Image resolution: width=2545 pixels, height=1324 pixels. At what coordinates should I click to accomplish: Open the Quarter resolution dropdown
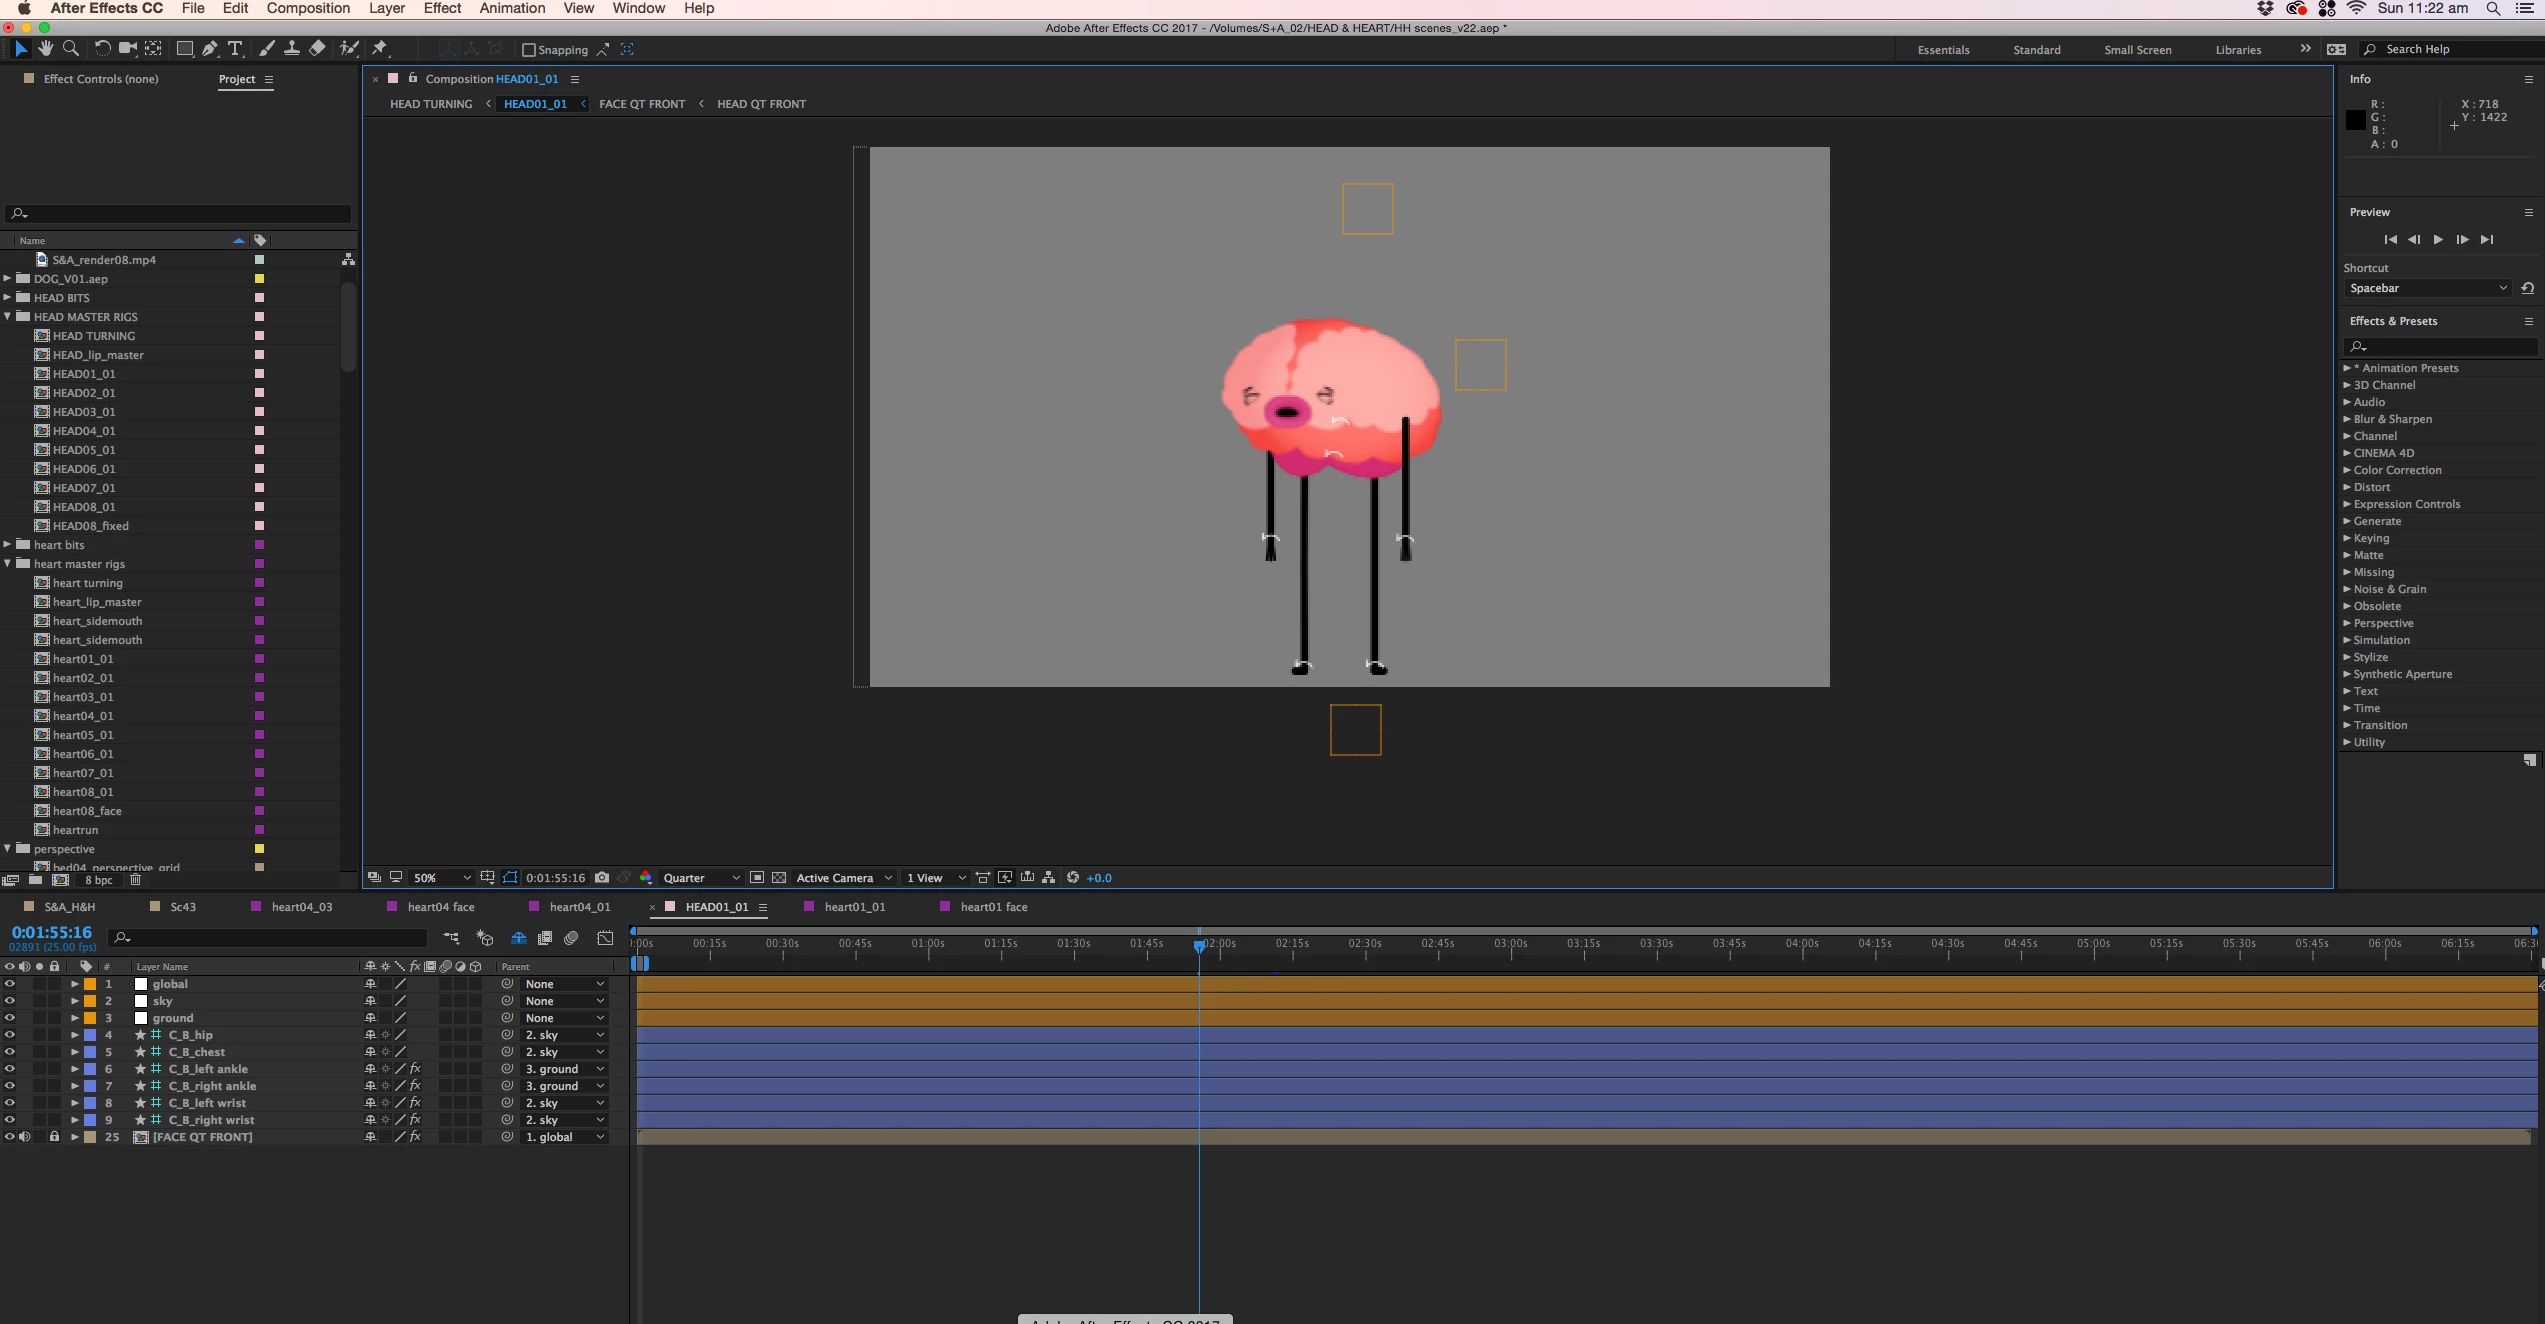point(701,878)
